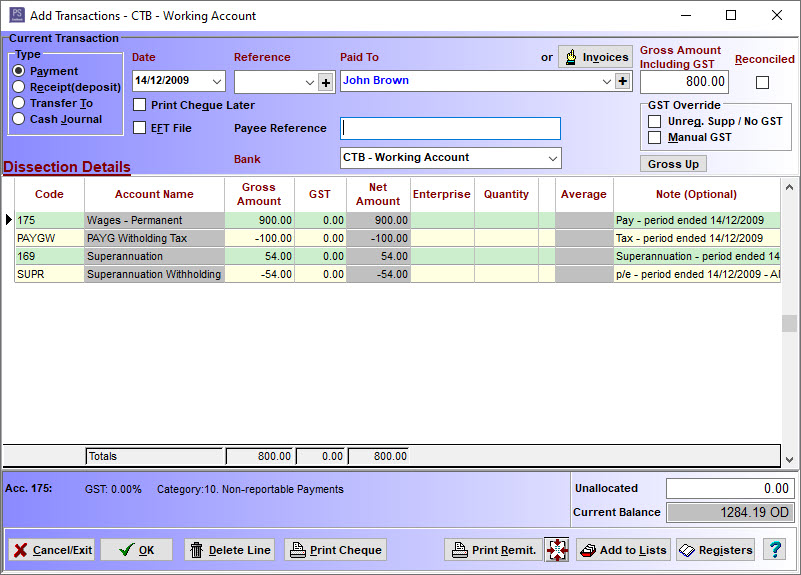This screenshot has width=801, height=575.
Task: Click the Current Balance 1284.19 OD value
Action: (x=730, y=512)
